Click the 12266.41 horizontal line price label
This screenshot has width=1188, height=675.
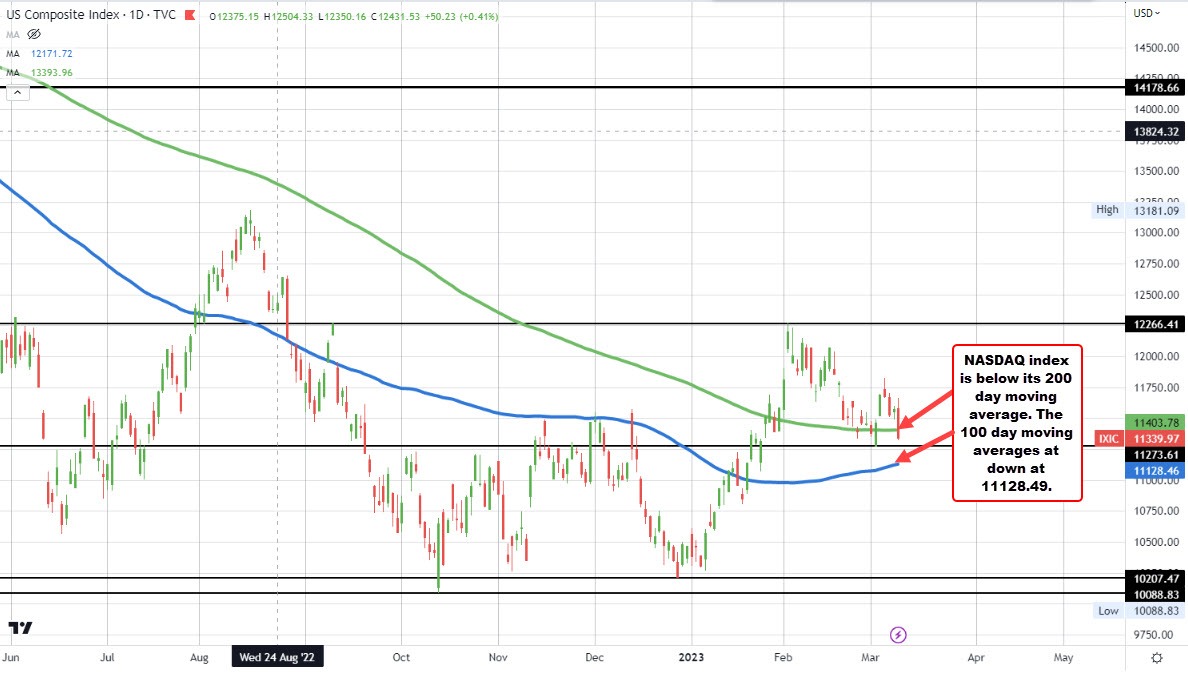[1156, 324]
